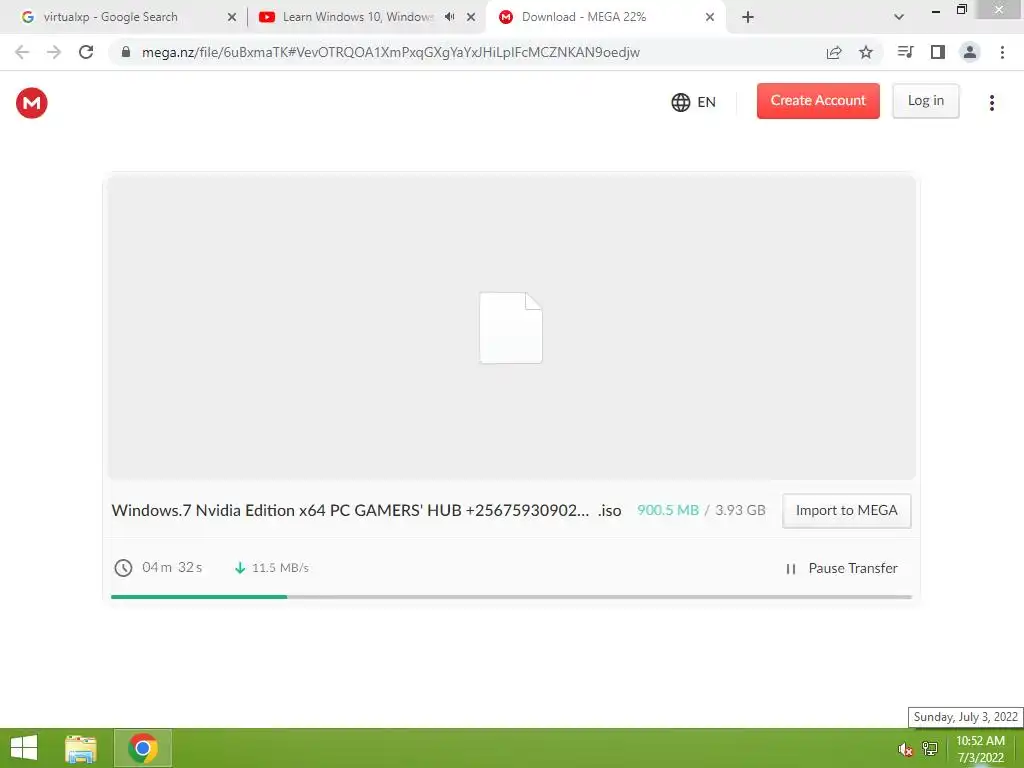
Task: Share this page icon
Action: click(834, 52)
